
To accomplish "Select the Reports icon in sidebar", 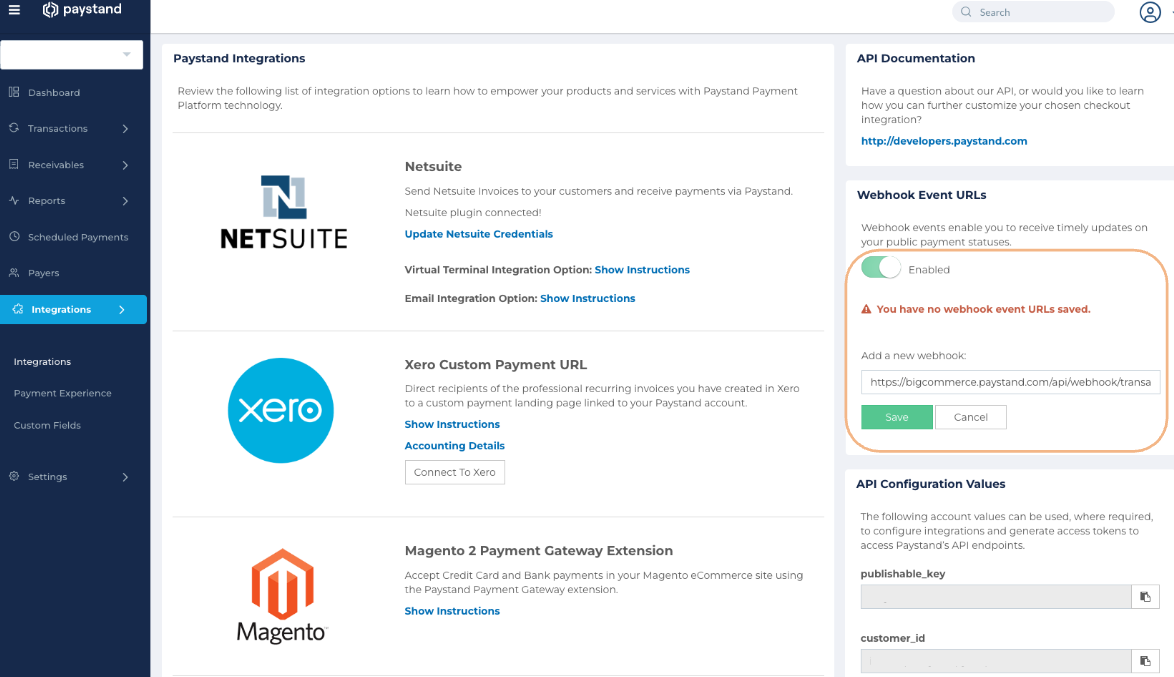I will 13,200.
